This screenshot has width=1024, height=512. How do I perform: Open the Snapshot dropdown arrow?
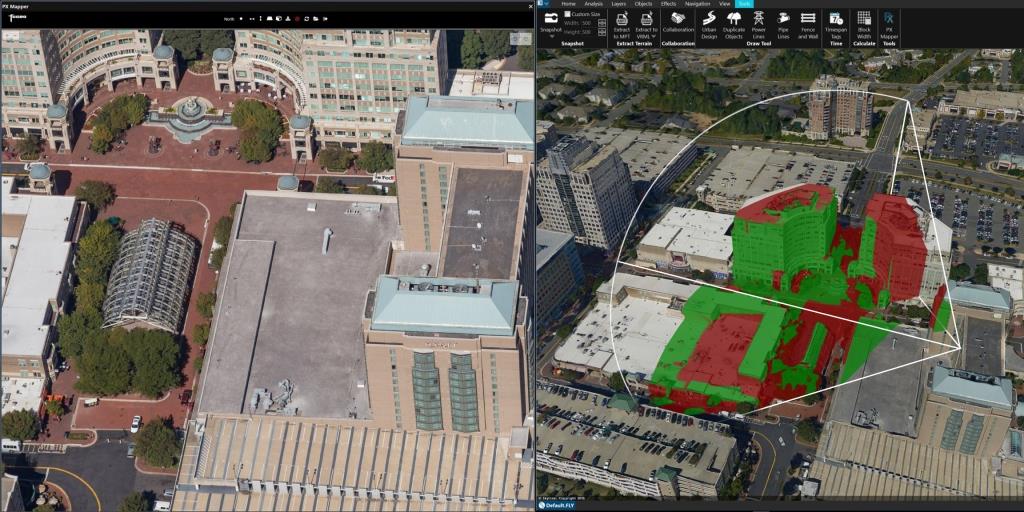pos(552,36)
